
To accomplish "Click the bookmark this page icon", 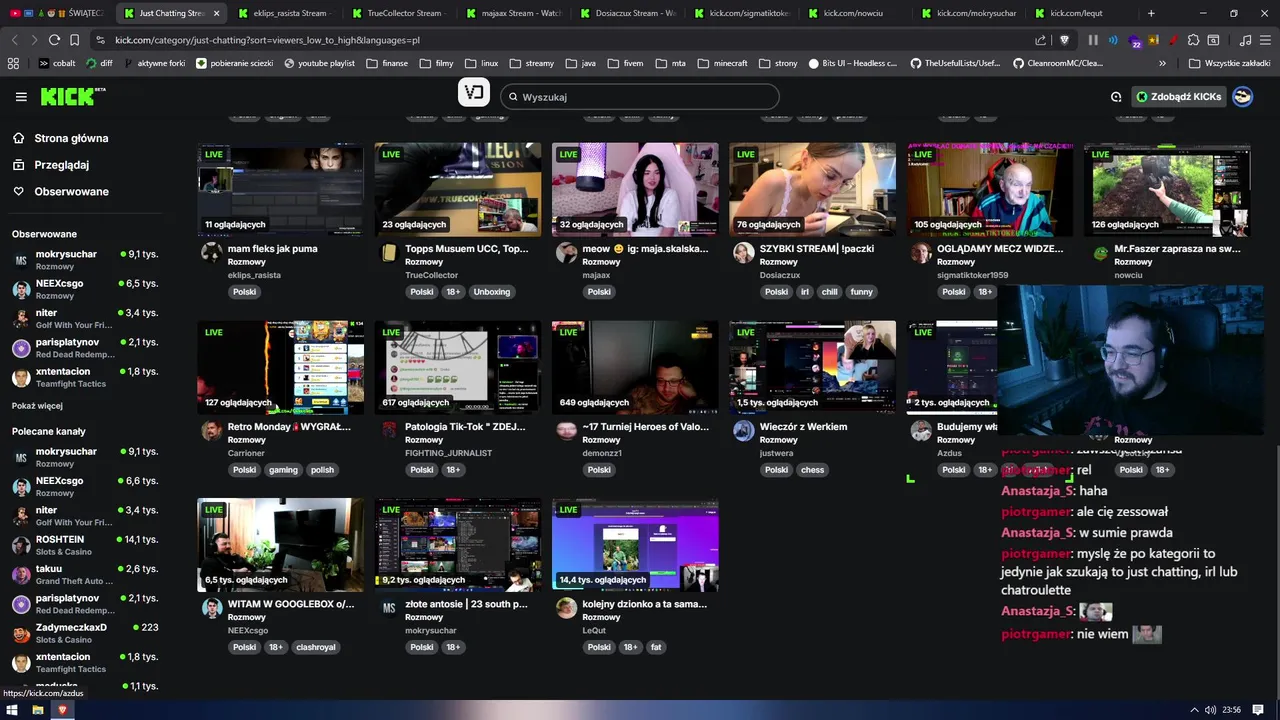I will (x=75, y=40).
